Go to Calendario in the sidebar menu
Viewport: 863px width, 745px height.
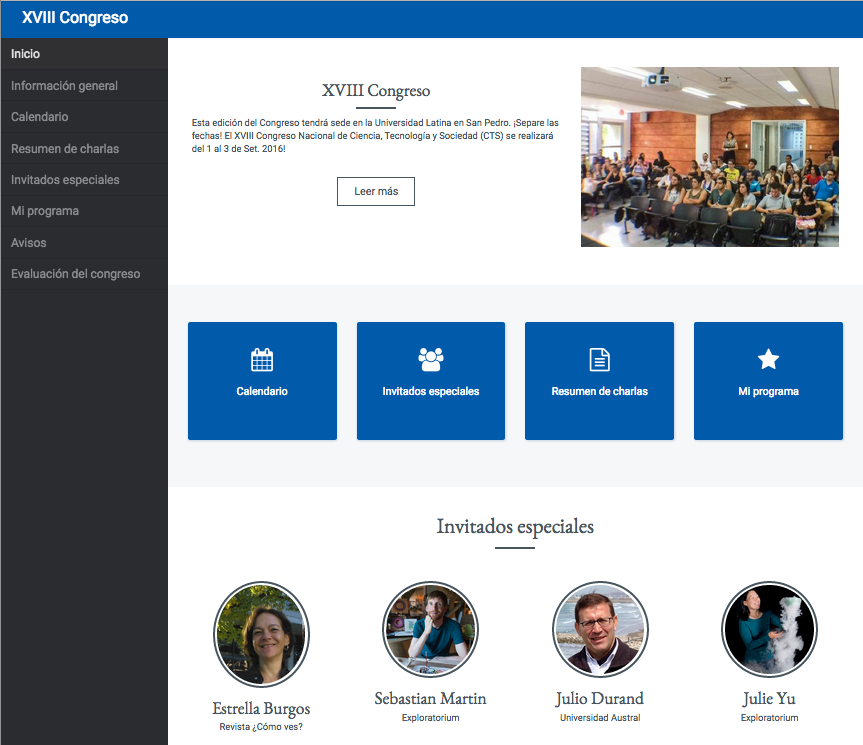40,117
